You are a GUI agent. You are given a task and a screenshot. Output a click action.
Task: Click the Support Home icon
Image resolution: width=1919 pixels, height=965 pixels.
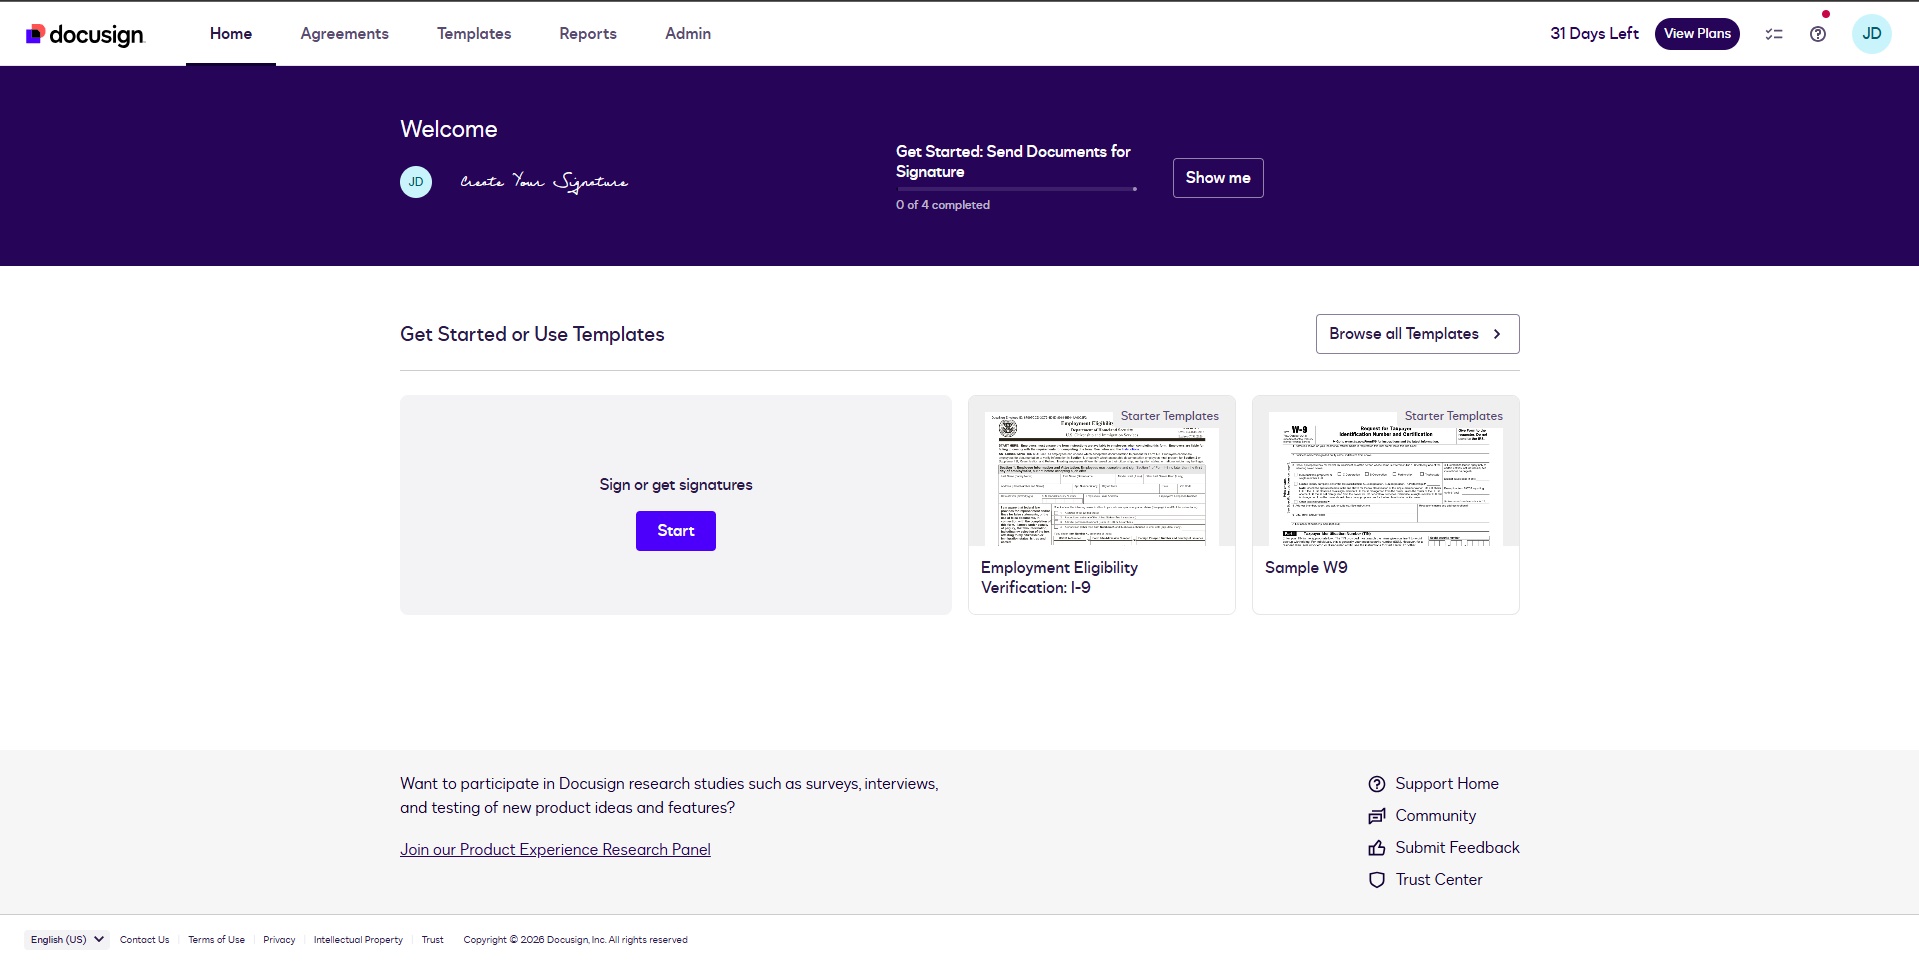click(1377, 784)
